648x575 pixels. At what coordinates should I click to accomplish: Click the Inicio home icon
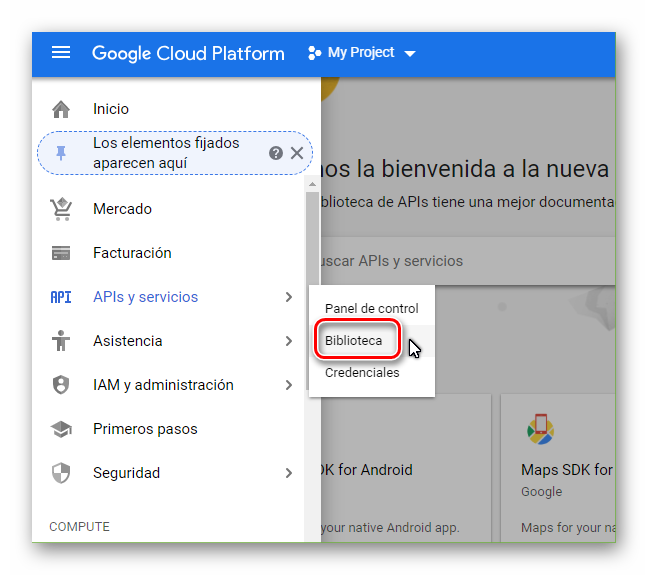coord(61,109)
